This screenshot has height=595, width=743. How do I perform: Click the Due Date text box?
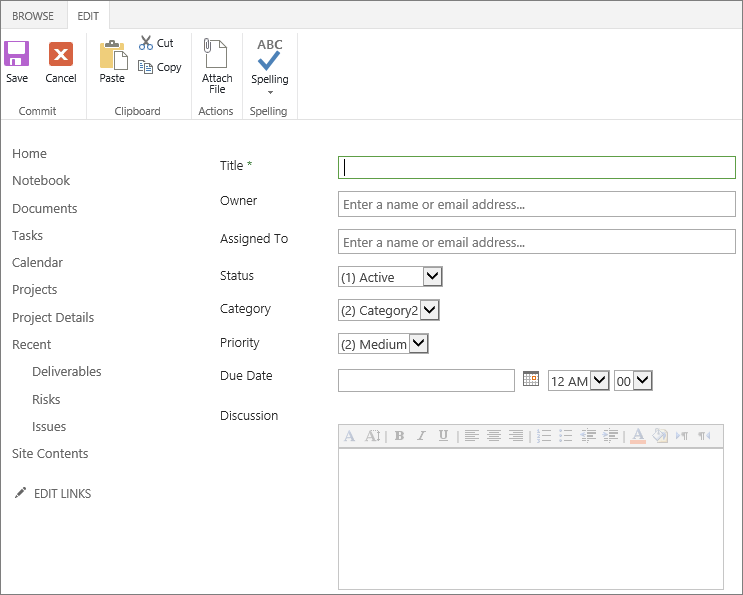point(426,380)
